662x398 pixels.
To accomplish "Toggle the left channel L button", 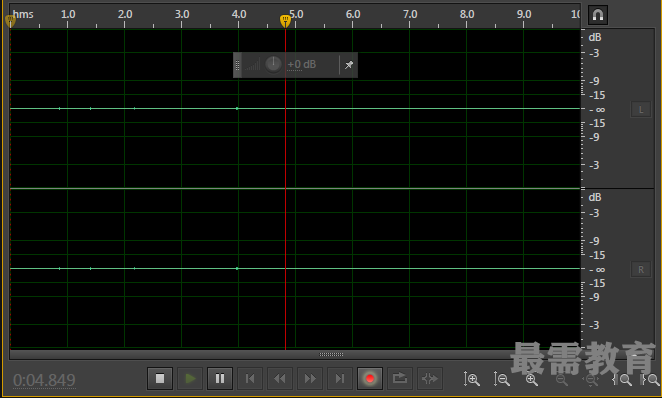I will (640, 110).
